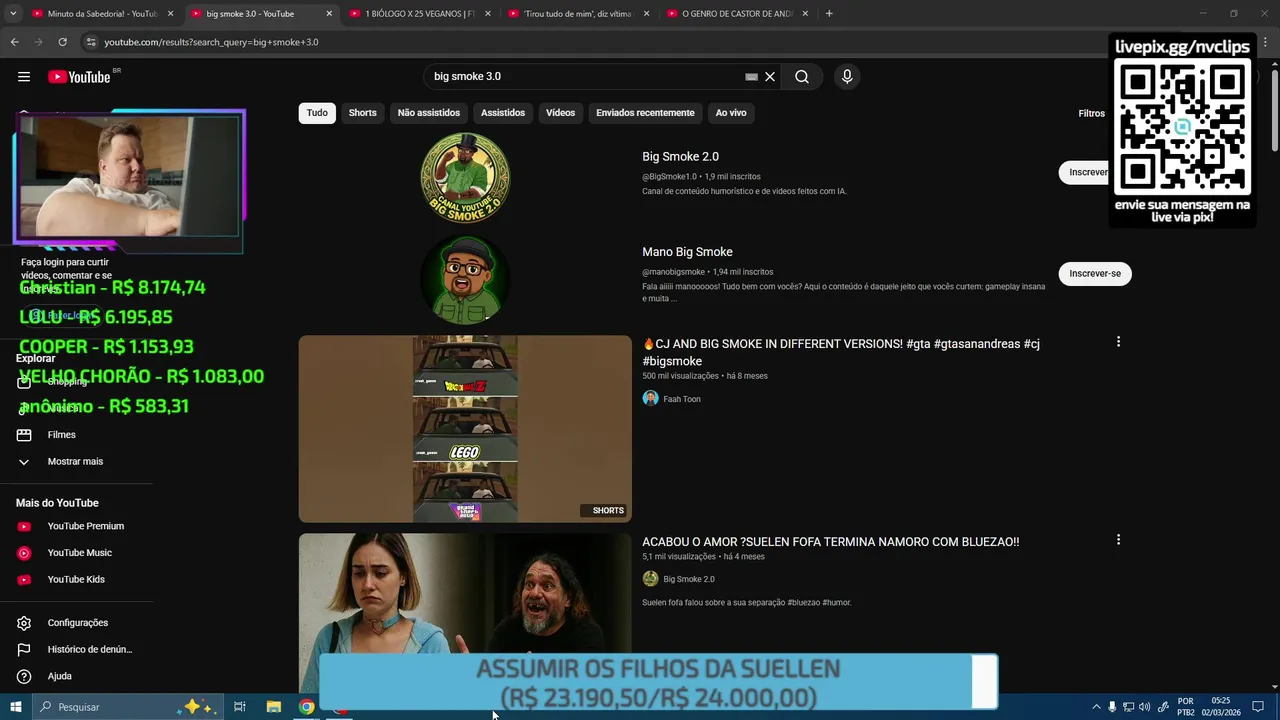Open Chrome from the taskbar

pos(306,707)
